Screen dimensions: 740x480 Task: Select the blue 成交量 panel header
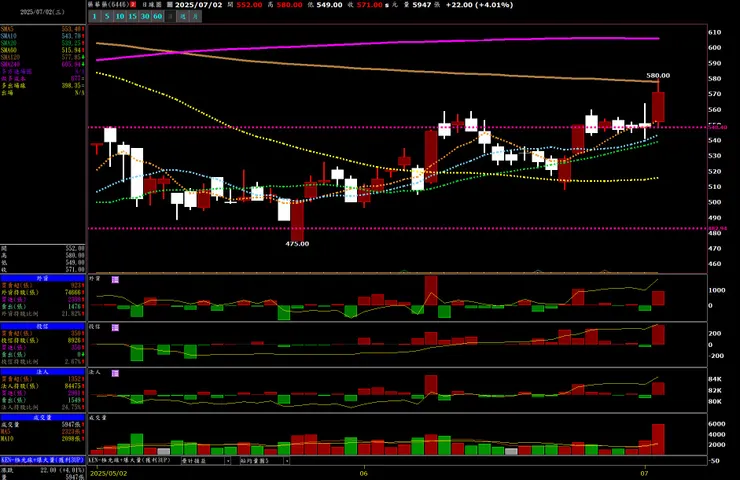[42, 417]
